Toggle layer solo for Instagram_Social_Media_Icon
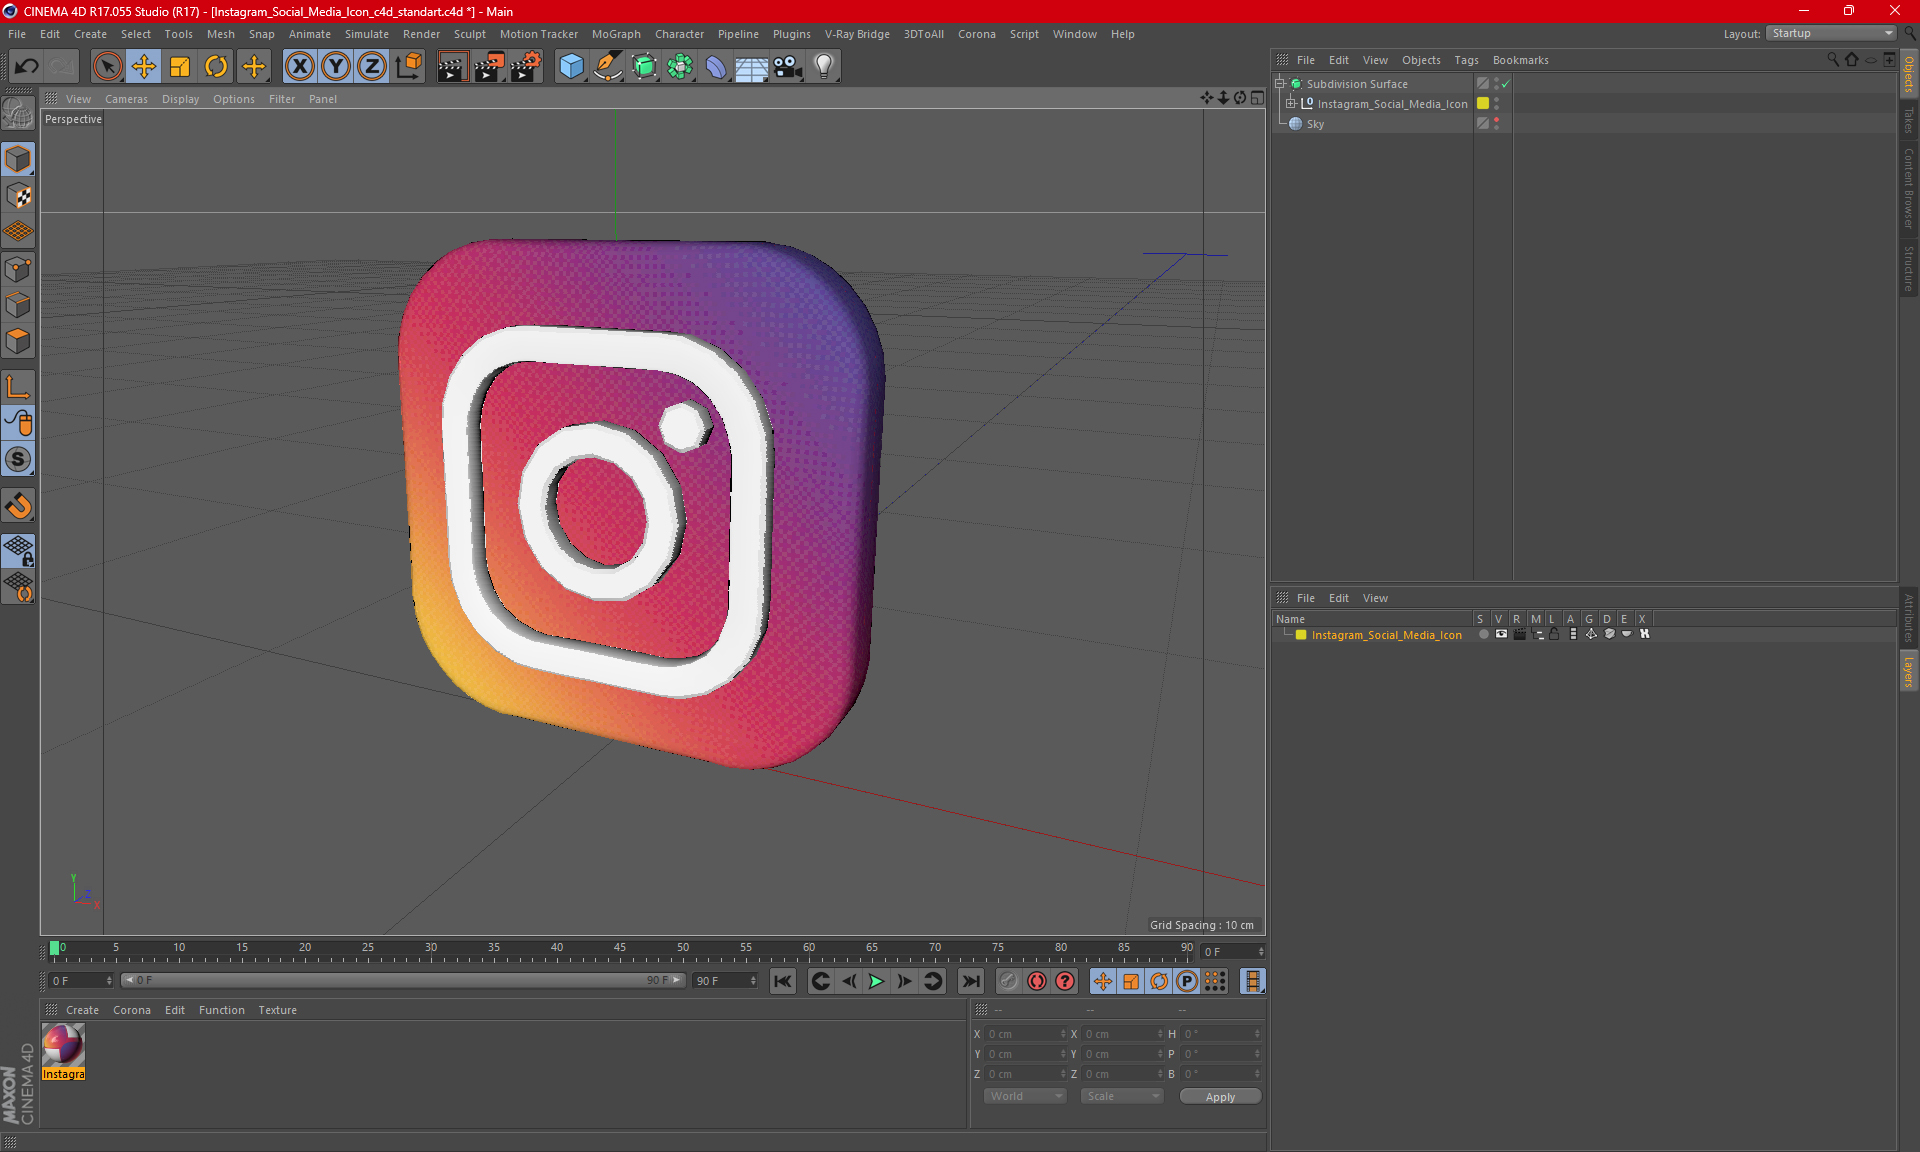The image size is (1920, 1152). pos(1483,634)
